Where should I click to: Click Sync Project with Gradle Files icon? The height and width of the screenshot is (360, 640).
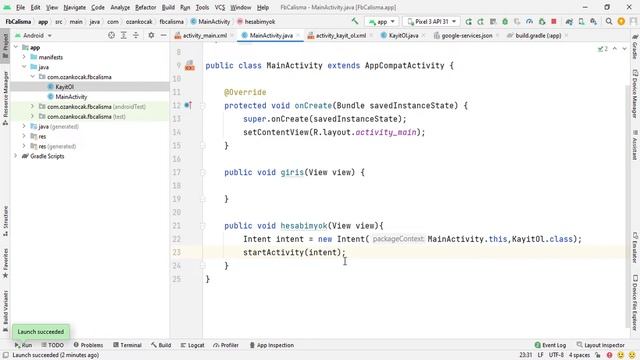(569, 22)
